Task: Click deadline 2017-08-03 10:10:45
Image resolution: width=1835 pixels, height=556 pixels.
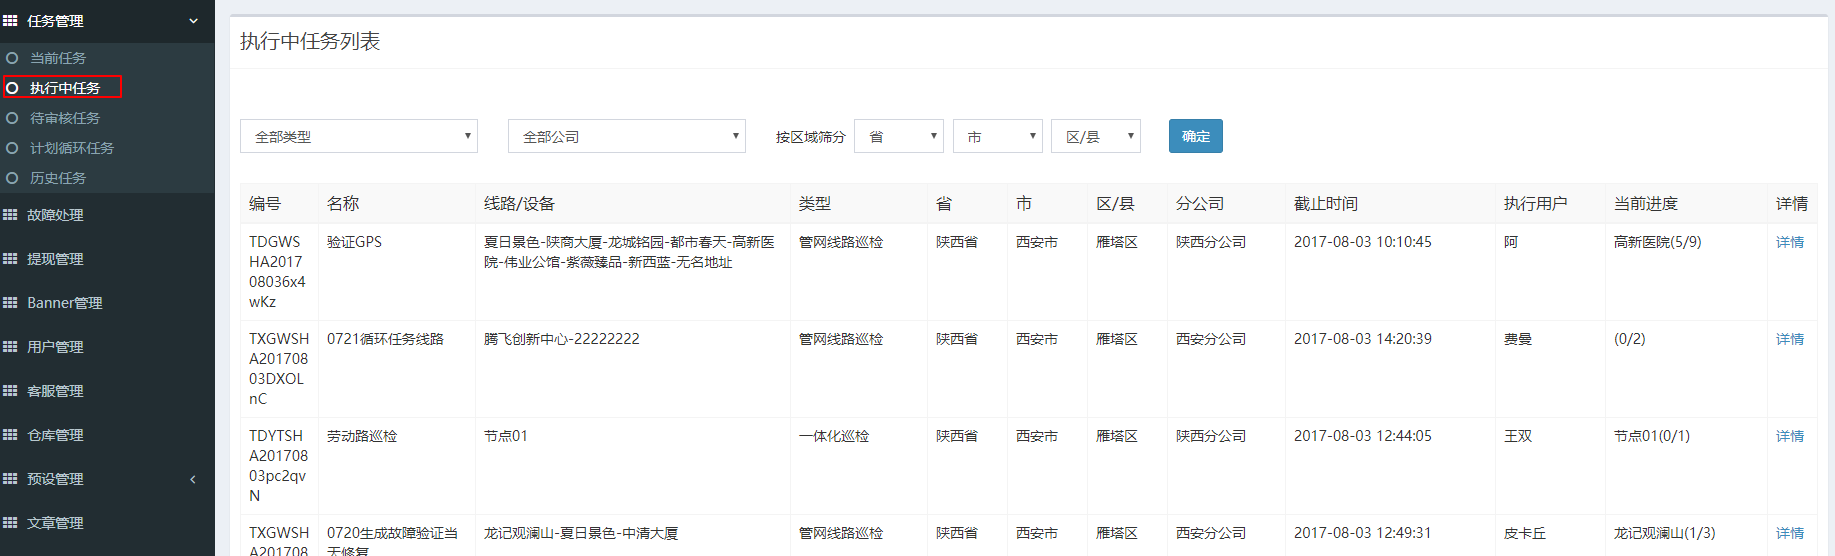Action: coord(1363,242)
